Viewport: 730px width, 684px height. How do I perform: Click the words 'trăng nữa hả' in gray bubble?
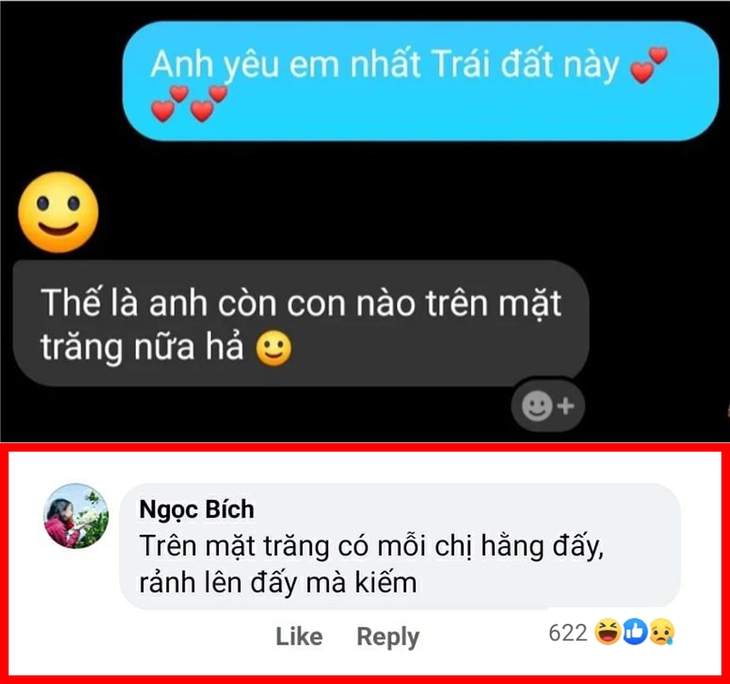(x=145, y=348)
